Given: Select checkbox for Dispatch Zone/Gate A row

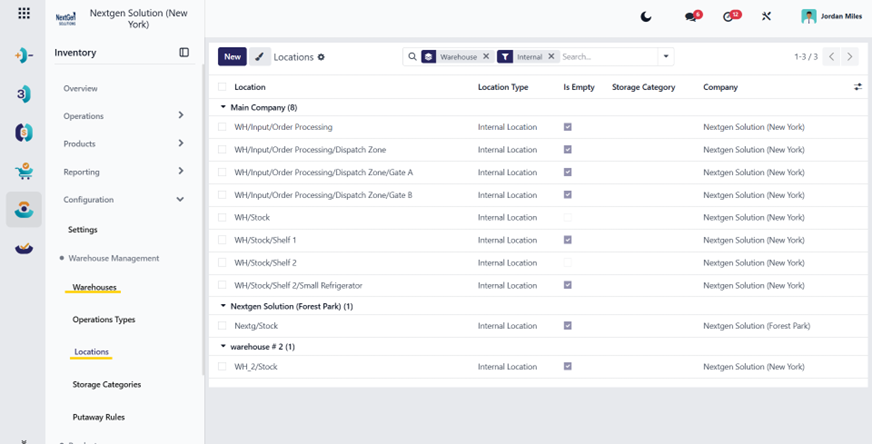Looking at the screenshot, I should pos(222,172).
